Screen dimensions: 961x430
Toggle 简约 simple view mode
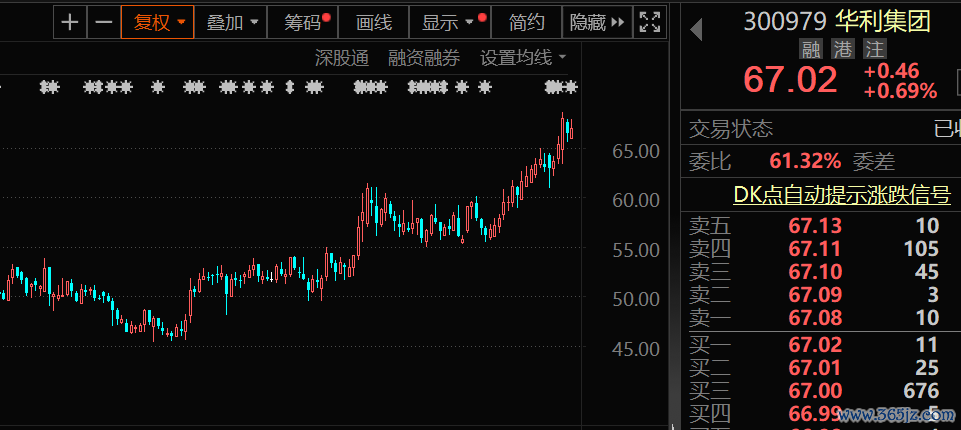(527, 22)
